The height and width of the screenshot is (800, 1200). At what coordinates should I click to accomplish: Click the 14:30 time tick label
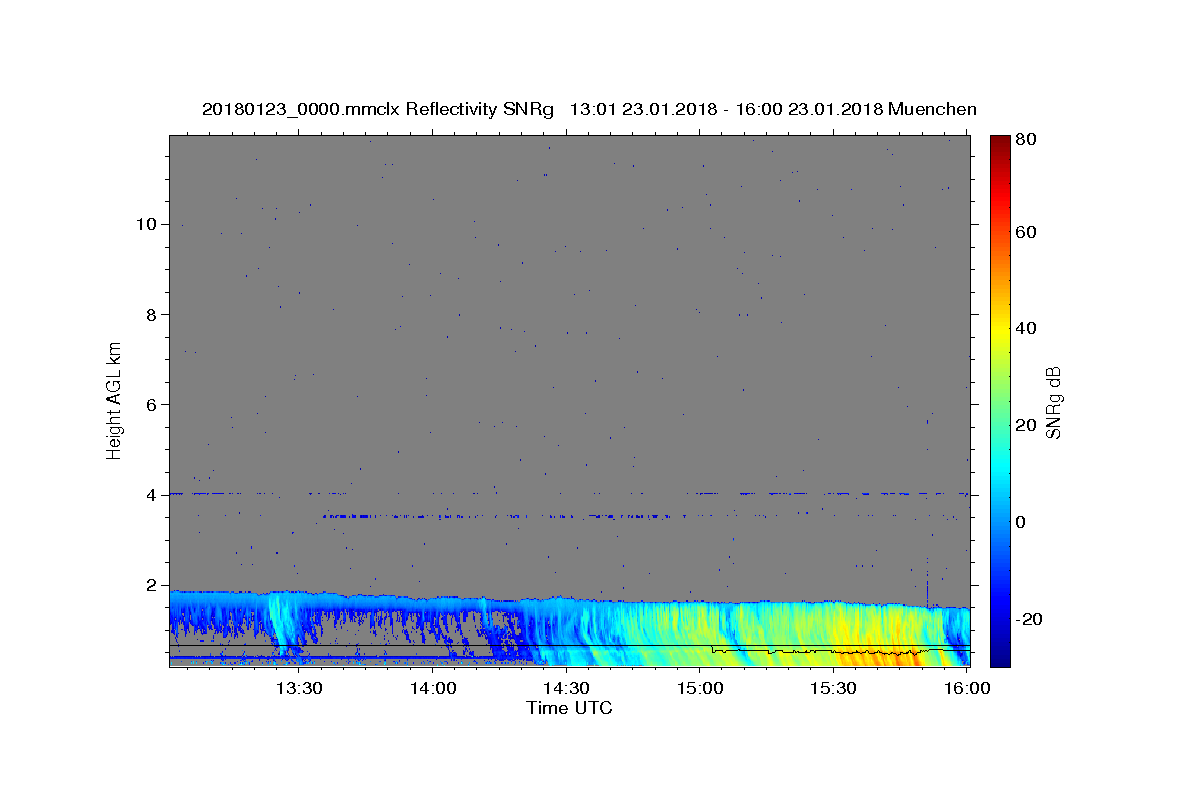(566, 688)
